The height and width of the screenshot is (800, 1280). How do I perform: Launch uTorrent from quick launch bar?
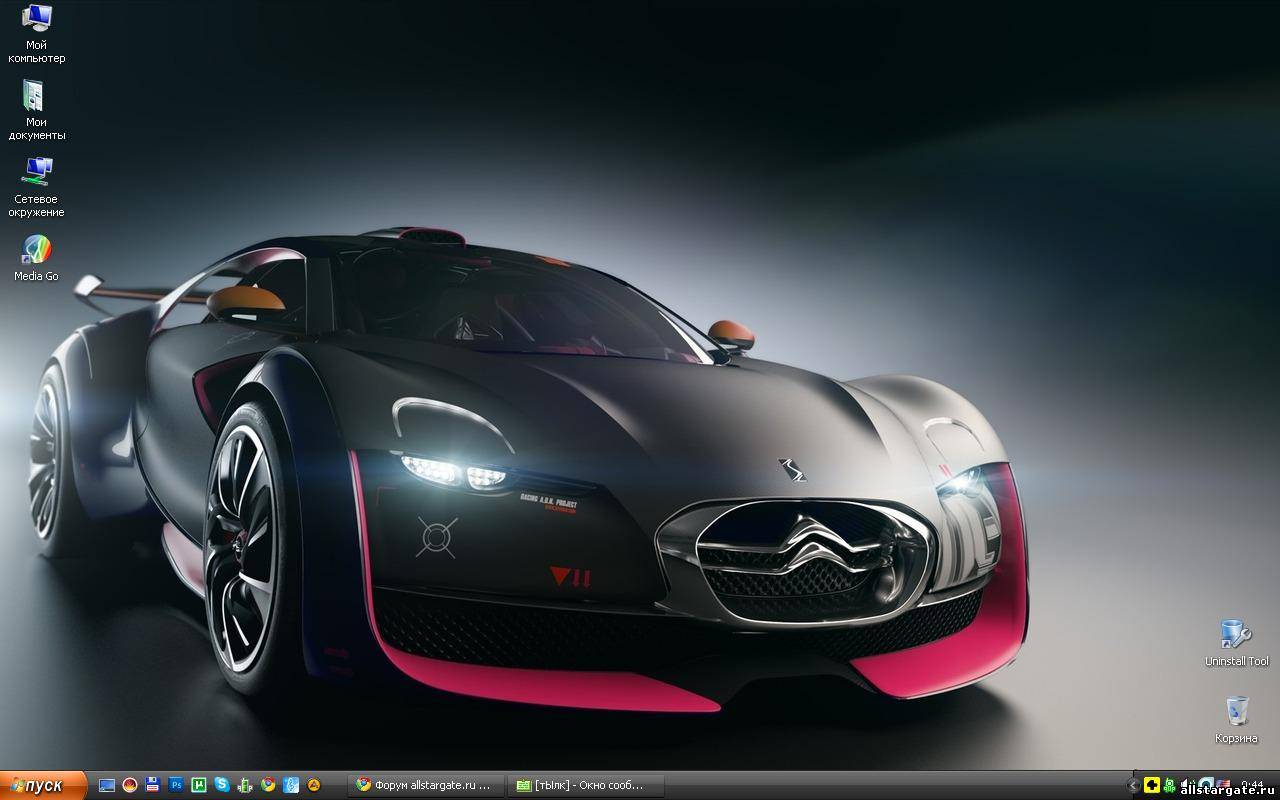point(199,785)
